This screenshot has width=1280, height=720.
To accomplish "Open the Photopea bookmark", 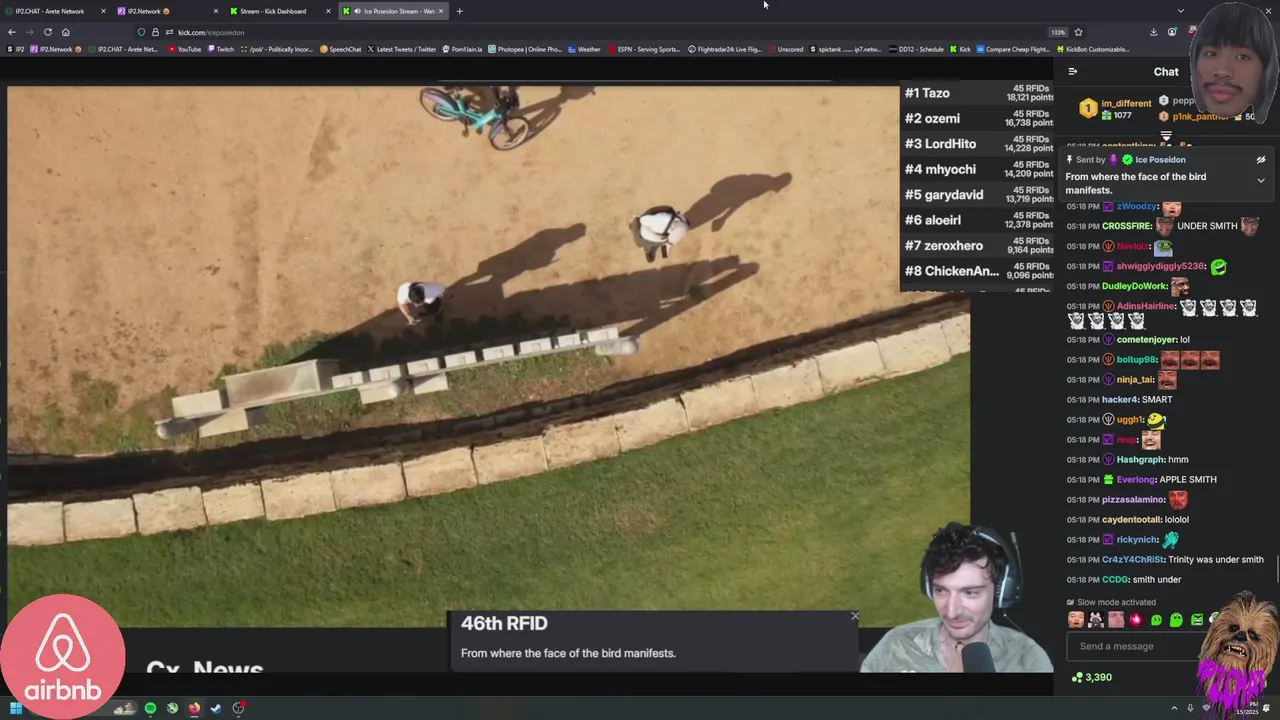I will pyautogui.click(x=525, y=49).
